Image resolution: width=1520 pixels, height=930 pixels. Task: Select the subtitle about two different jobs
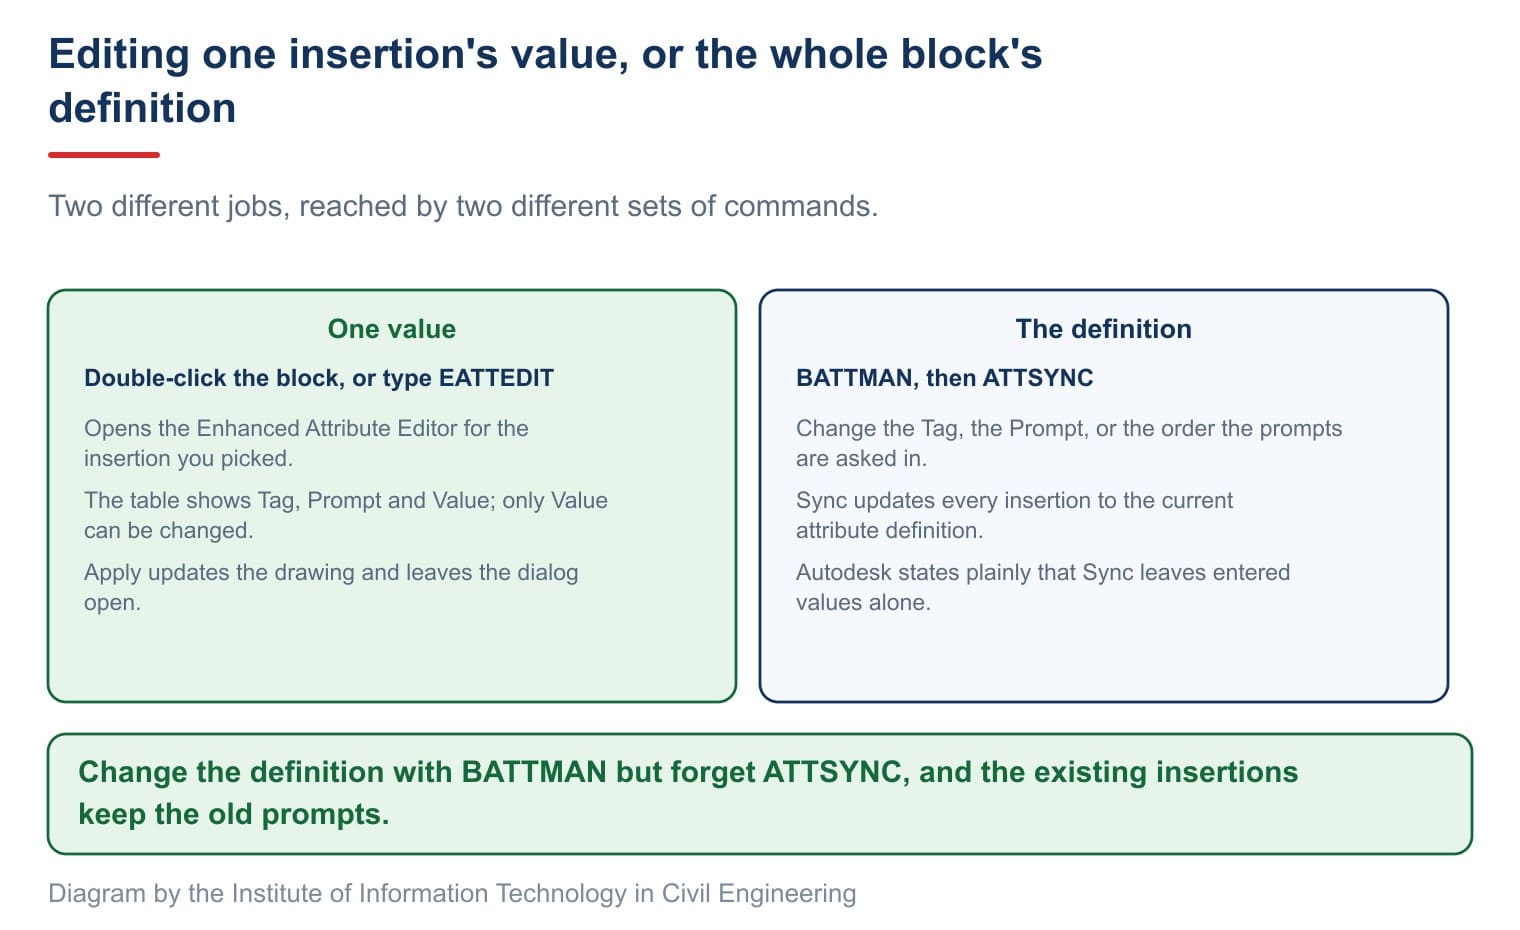click(x=463, y=206)
